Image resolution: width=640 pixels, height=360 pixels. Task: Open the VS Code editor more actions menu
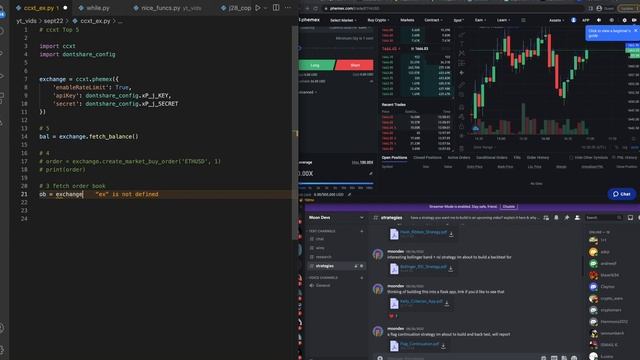tap(288, 8)
